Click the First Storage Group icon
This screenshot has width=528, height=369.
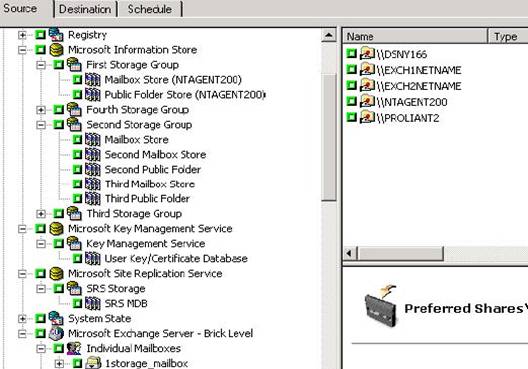coord(74,65)
